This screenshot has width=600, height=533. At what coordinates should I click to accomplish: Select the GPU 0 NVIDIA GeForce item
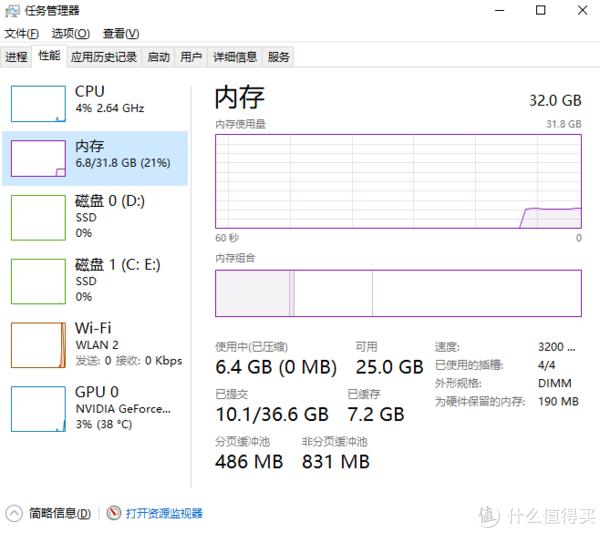coord(95,409)
